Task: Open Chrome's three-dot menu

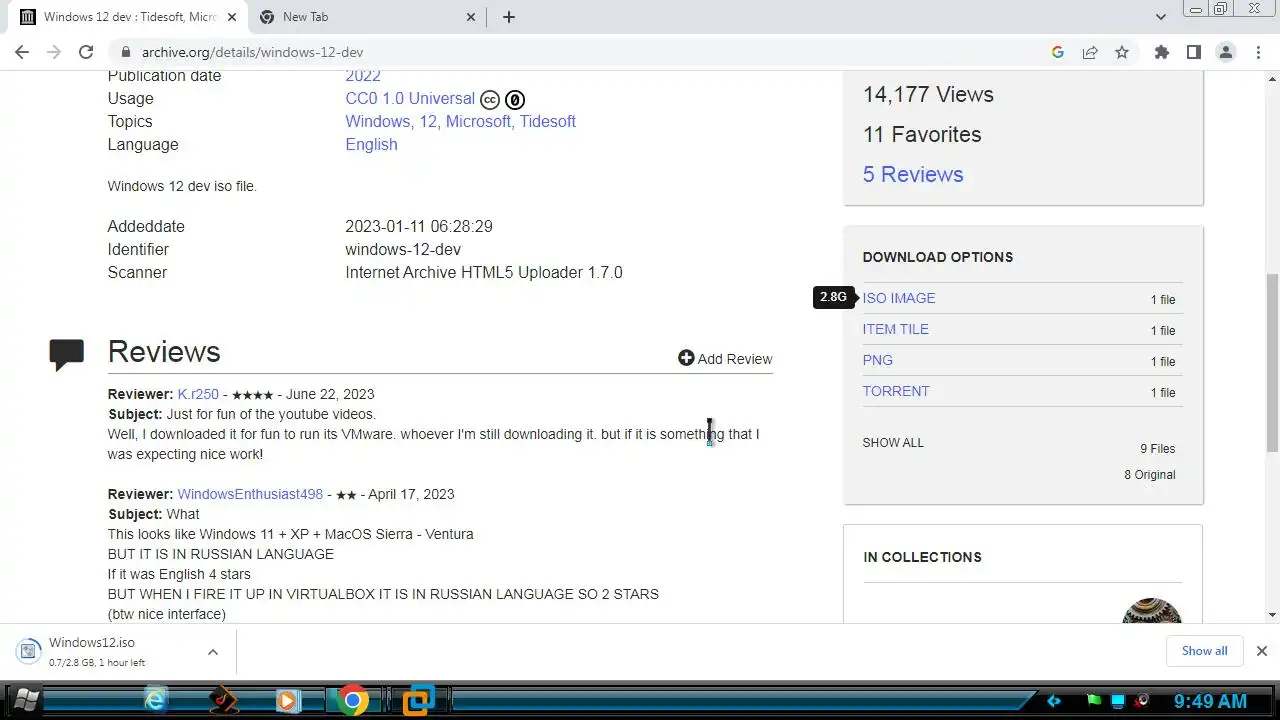Action: point(1258,52)
